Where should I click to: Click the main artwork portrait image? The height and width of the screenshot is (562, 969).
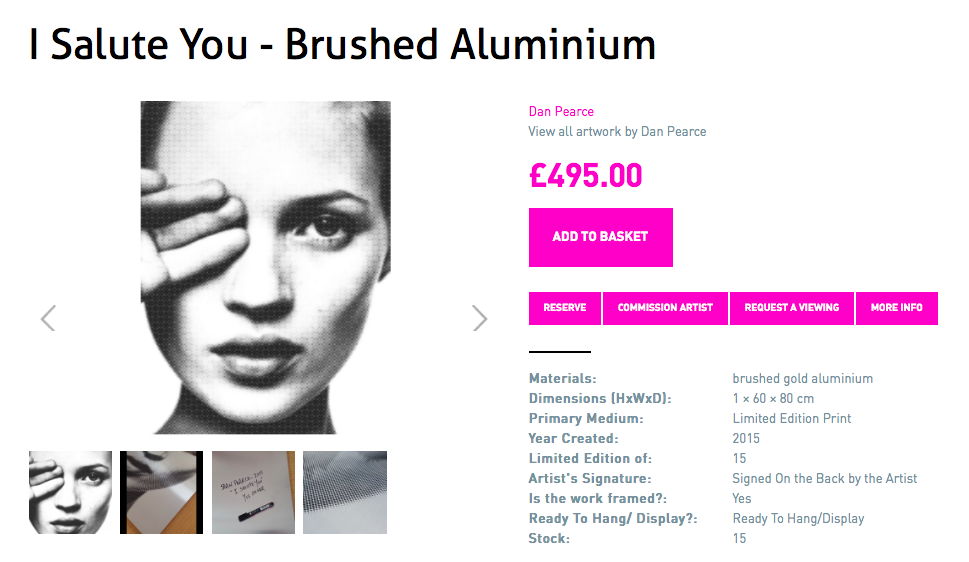point(266,267)
